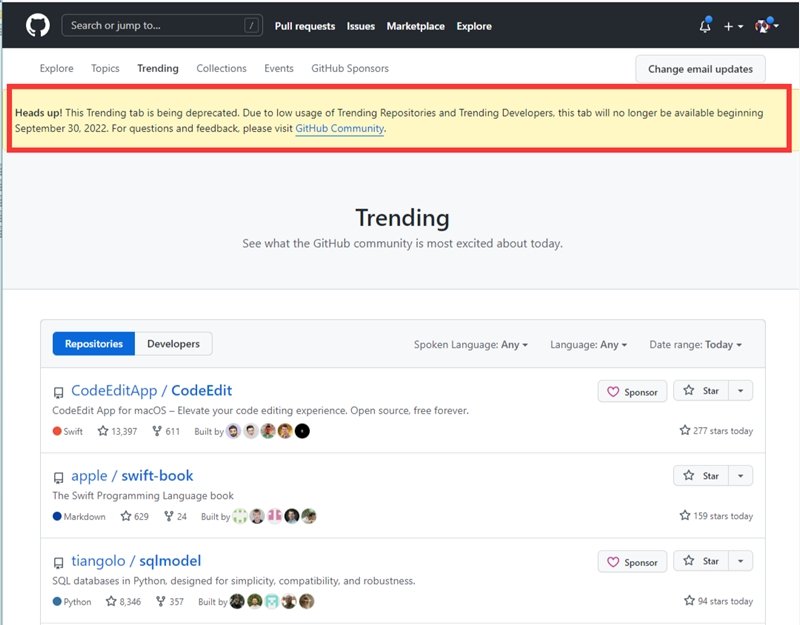The image size is (800, 625).
Task: Click the pink swift-book contributor avatar
Action: 274,516
